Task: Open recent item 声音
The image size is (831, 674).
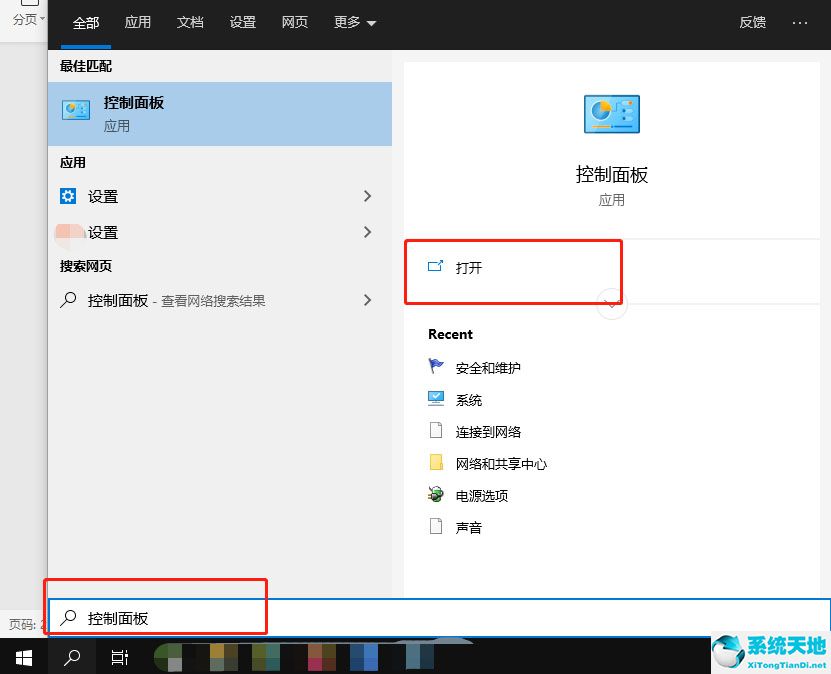Action: 469,528
